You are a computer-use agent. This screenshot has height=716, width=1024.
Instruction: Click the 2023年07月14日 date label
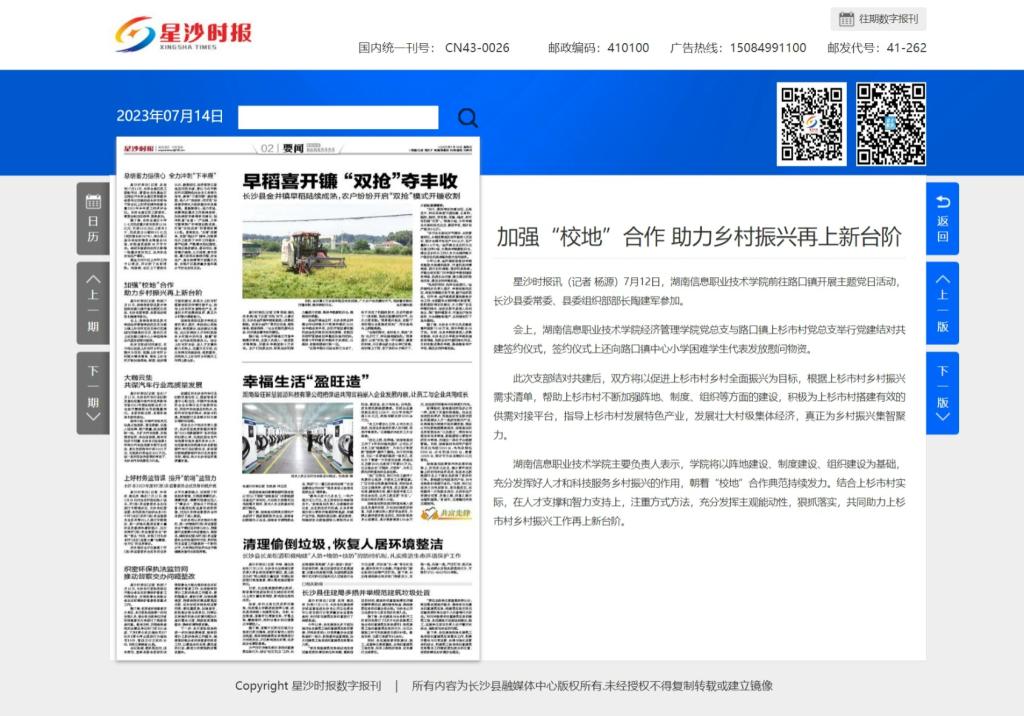coord(170,116)
